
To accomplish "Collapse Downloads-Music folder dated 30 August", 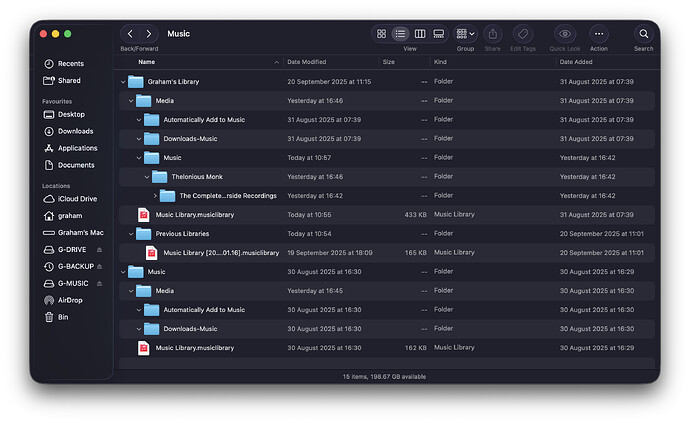I will (x=139, y=329).
